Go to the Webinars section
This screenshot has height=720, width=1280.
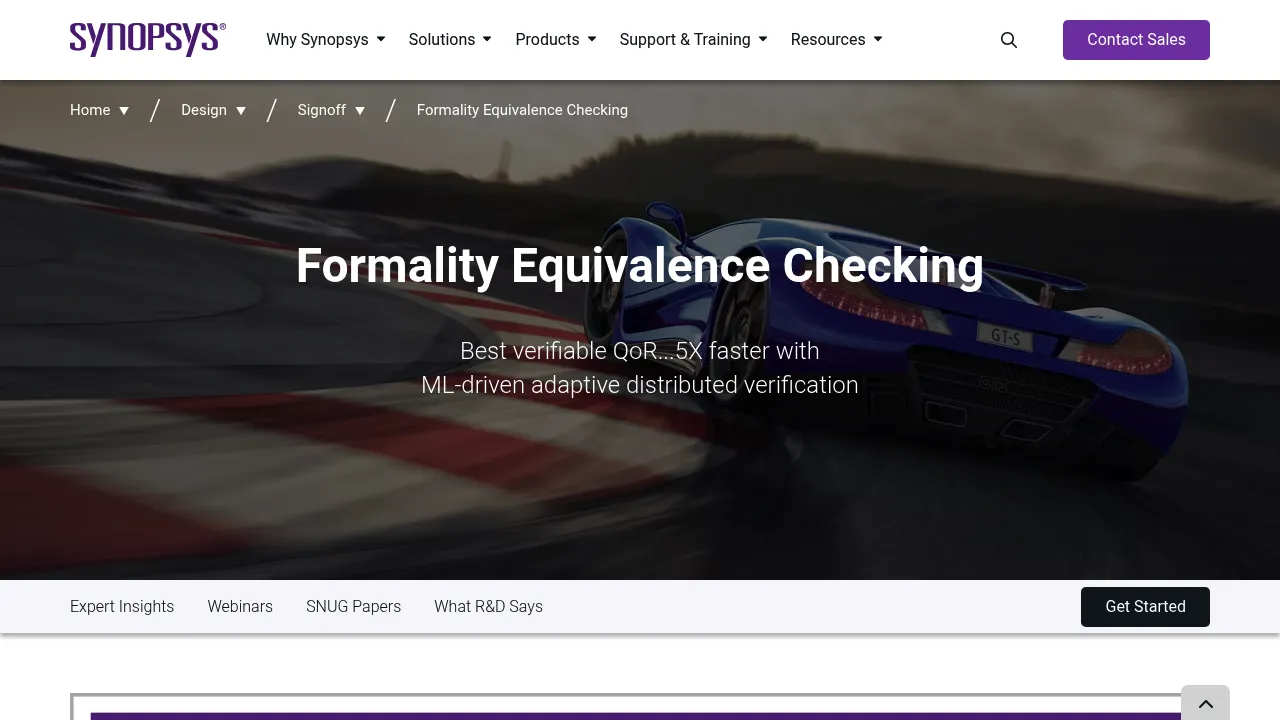[x=240, y=606]
